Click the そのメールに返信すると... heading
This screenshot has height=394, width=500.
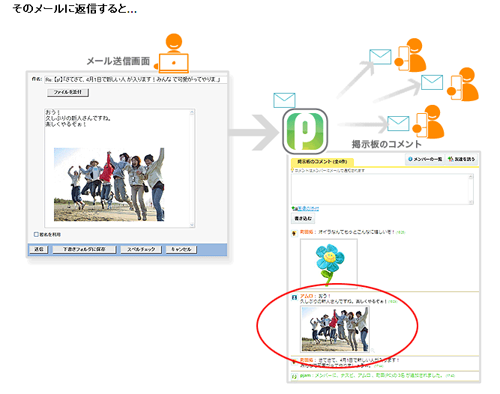(75, 9)
